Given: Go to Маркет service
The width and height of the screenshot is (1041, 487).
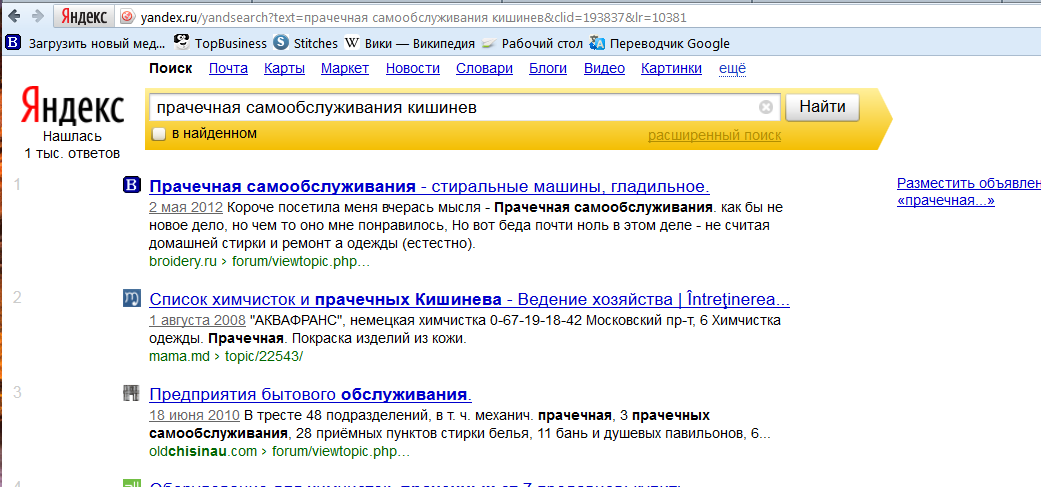Looking at the screenshot, I should tap(345, 68).
